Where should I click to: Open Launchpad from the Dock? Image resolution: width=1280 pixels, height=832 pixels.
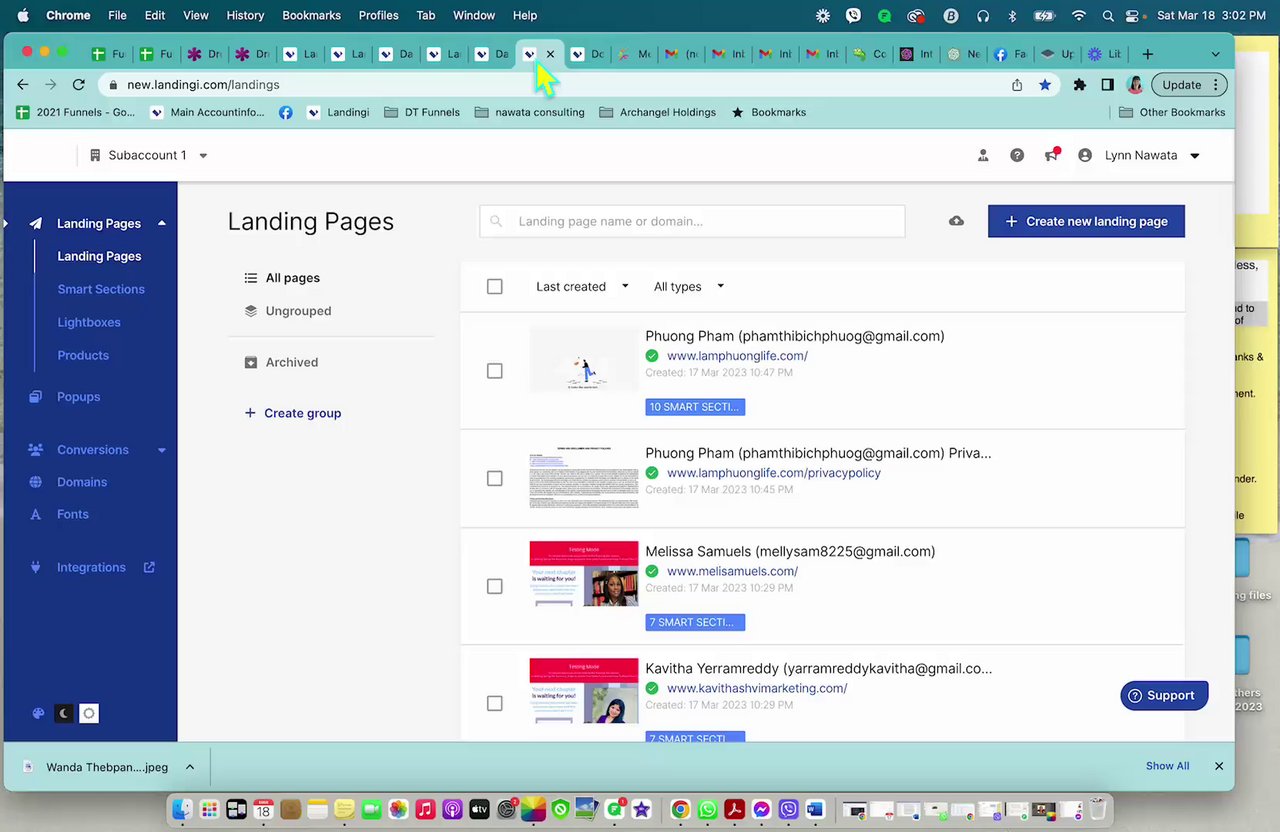click(x=209, y=809)
